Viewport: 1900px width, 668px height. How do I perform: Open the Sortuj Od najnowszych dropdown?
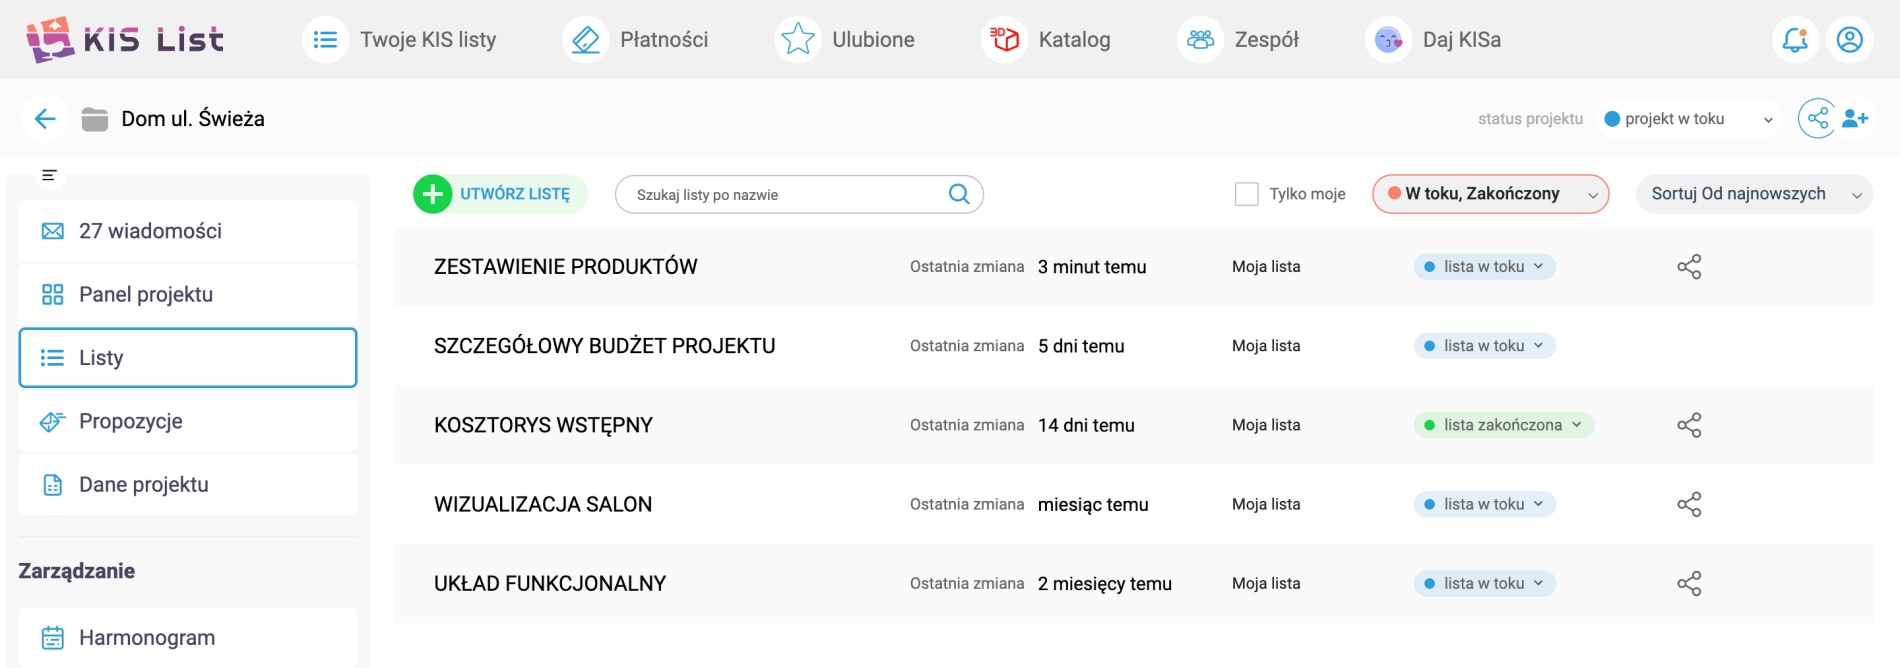pos(1754,194)
